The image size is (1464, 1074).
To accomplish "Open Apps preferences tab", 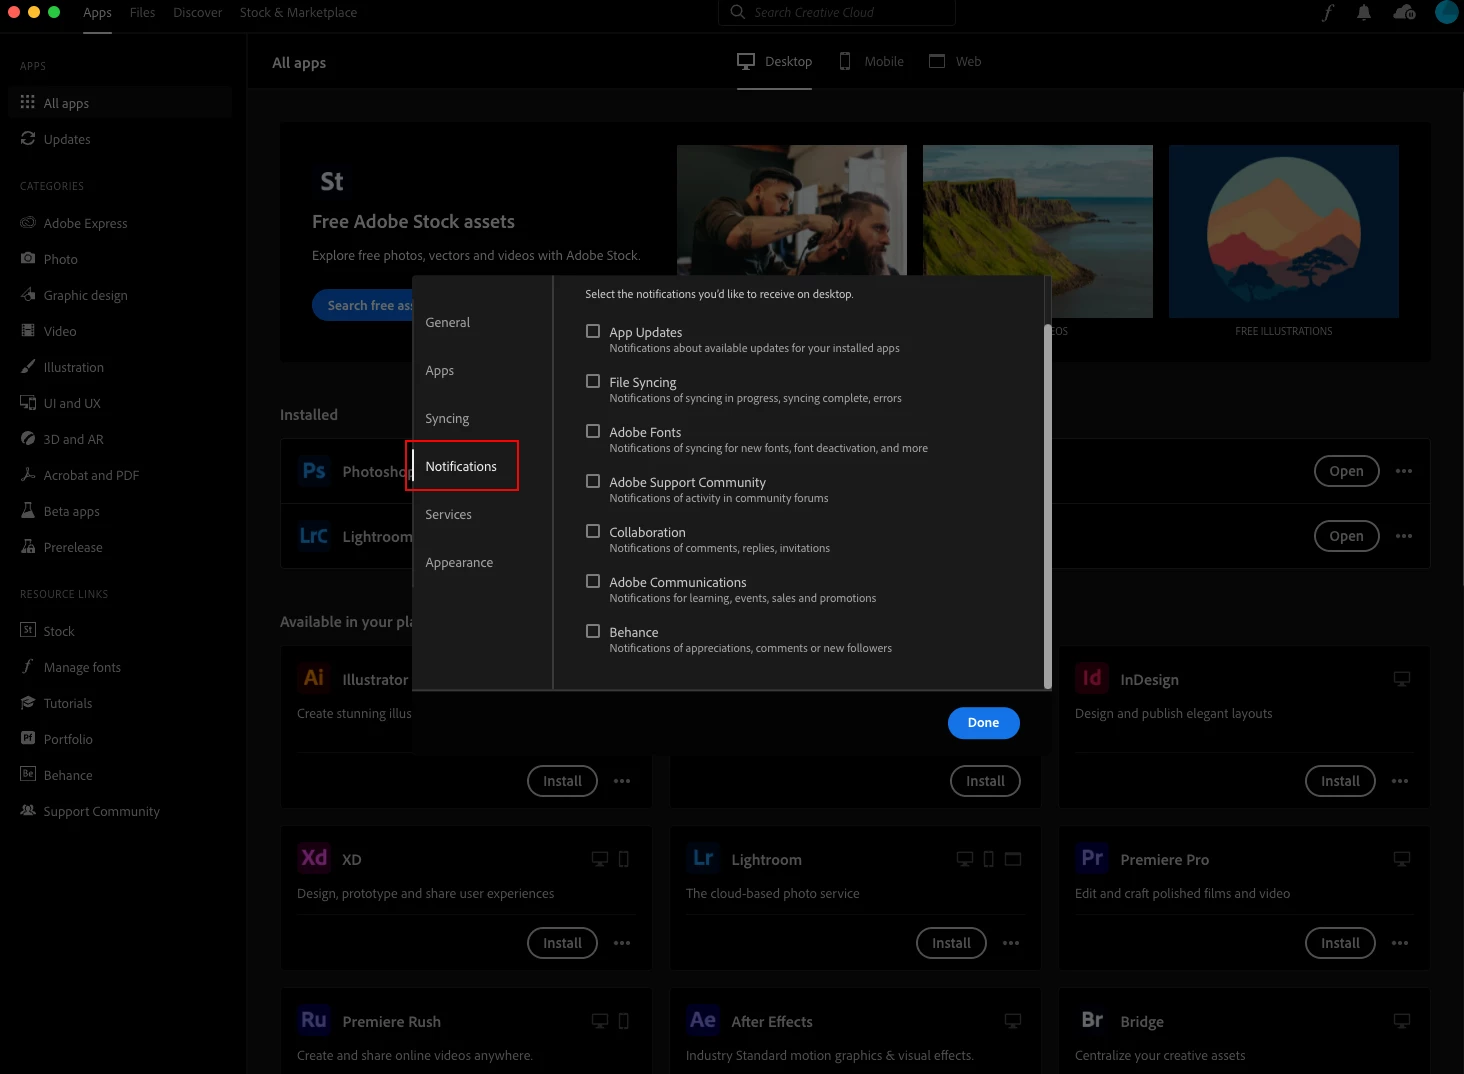I will point(439,370).
